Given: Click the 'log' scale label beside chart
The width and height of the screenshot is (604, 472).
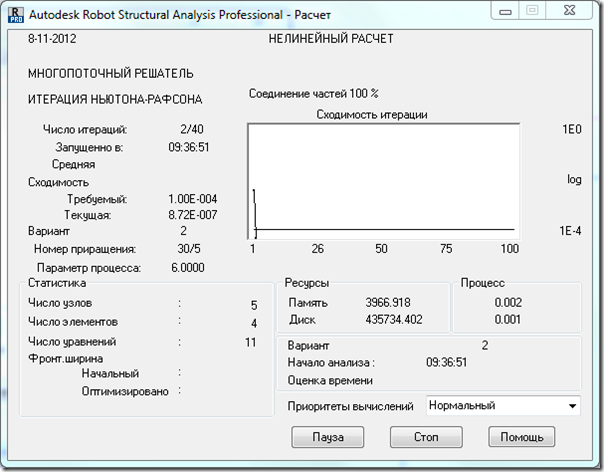Looking at the screenshot, I should (574, 180).
